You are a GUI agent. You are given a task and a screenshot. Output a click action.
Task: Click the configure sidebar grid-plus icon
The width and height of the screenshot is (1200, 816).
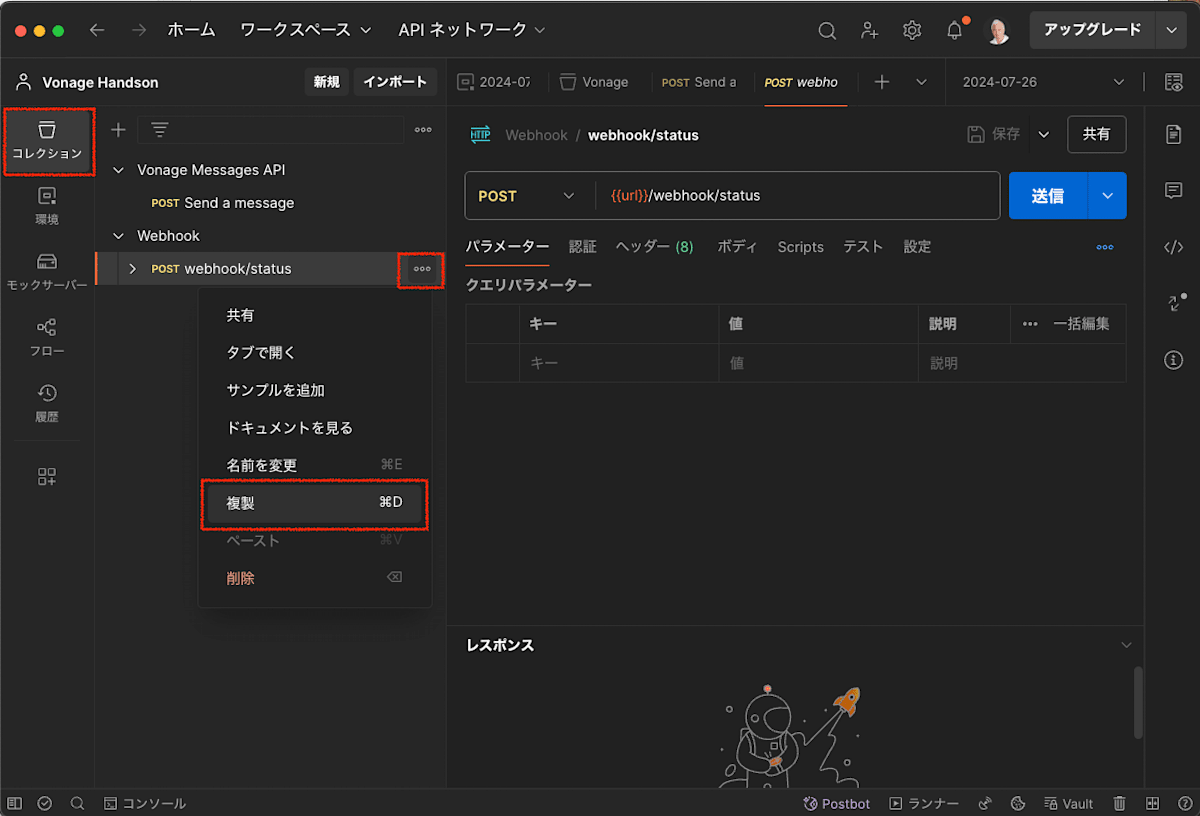(x=47, y=477)
